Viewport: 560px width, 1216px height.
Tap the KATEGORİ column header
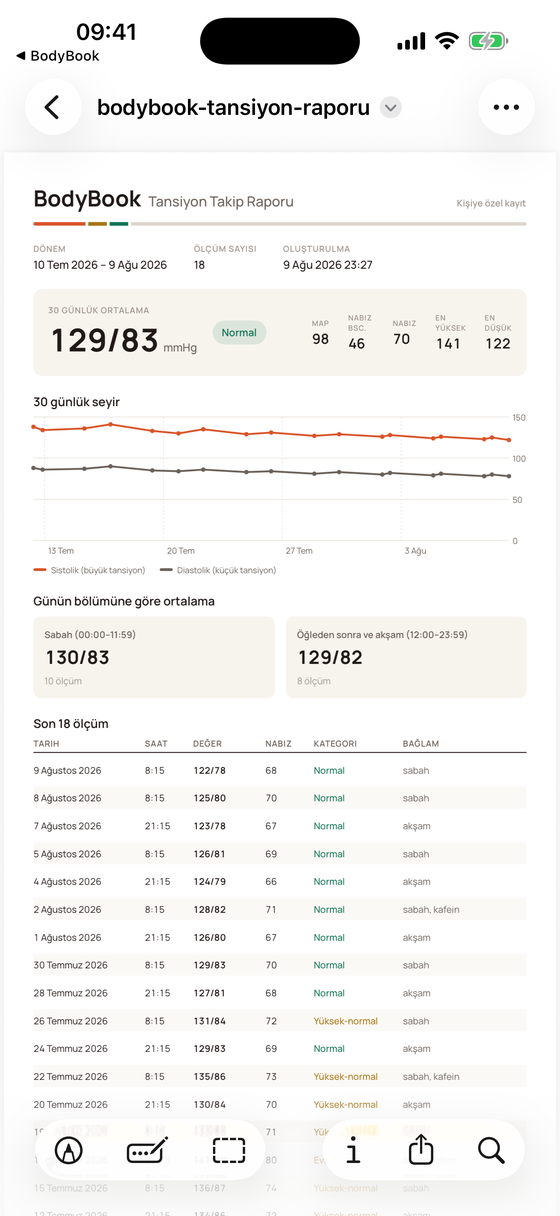click(335, 744)
